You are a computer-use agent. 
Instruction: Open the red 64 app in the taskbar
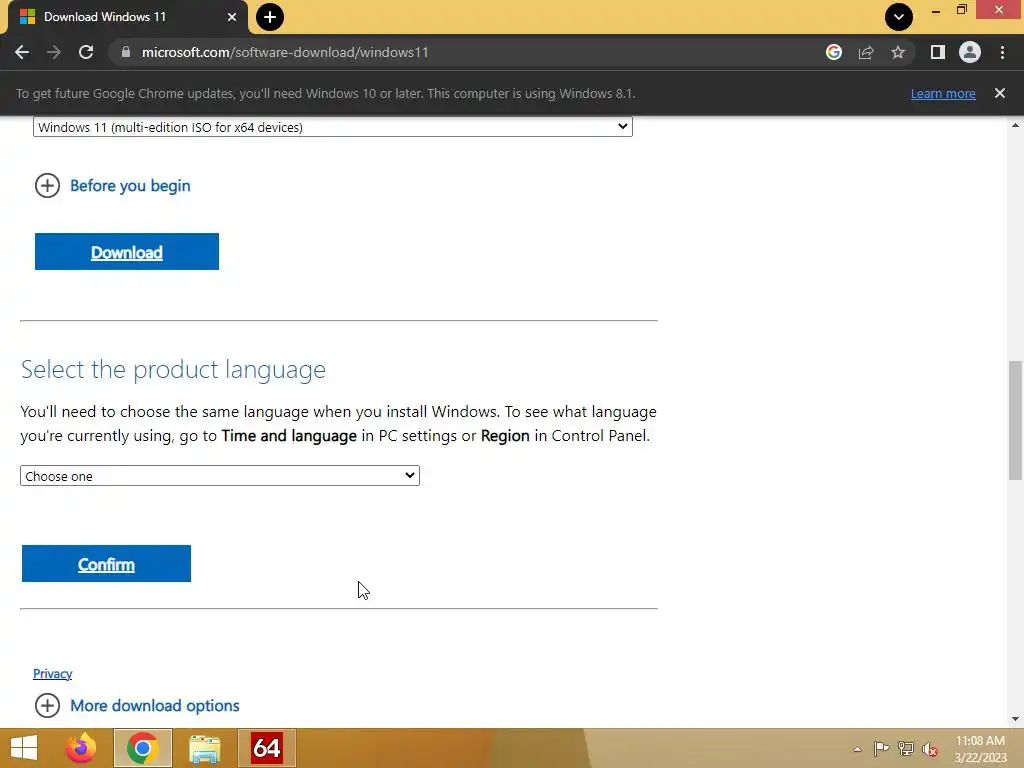267,748
